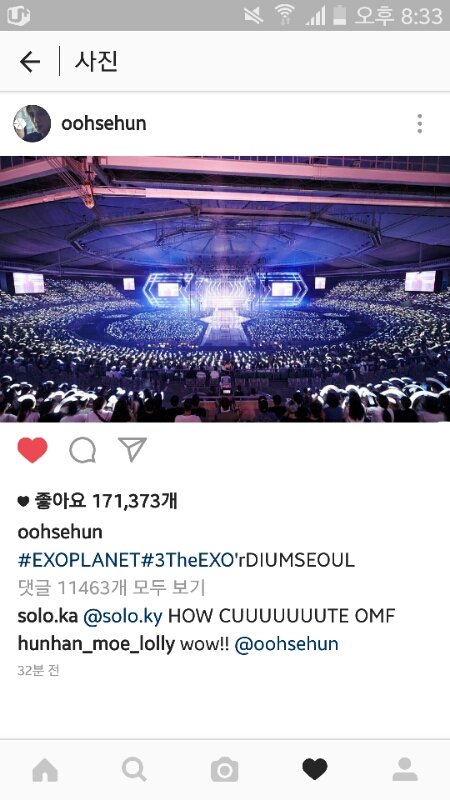The width and height of the screenshot is (450, 800).
Task: Go to Home tab in bottom bar
Action: click(x=45, y=769)
